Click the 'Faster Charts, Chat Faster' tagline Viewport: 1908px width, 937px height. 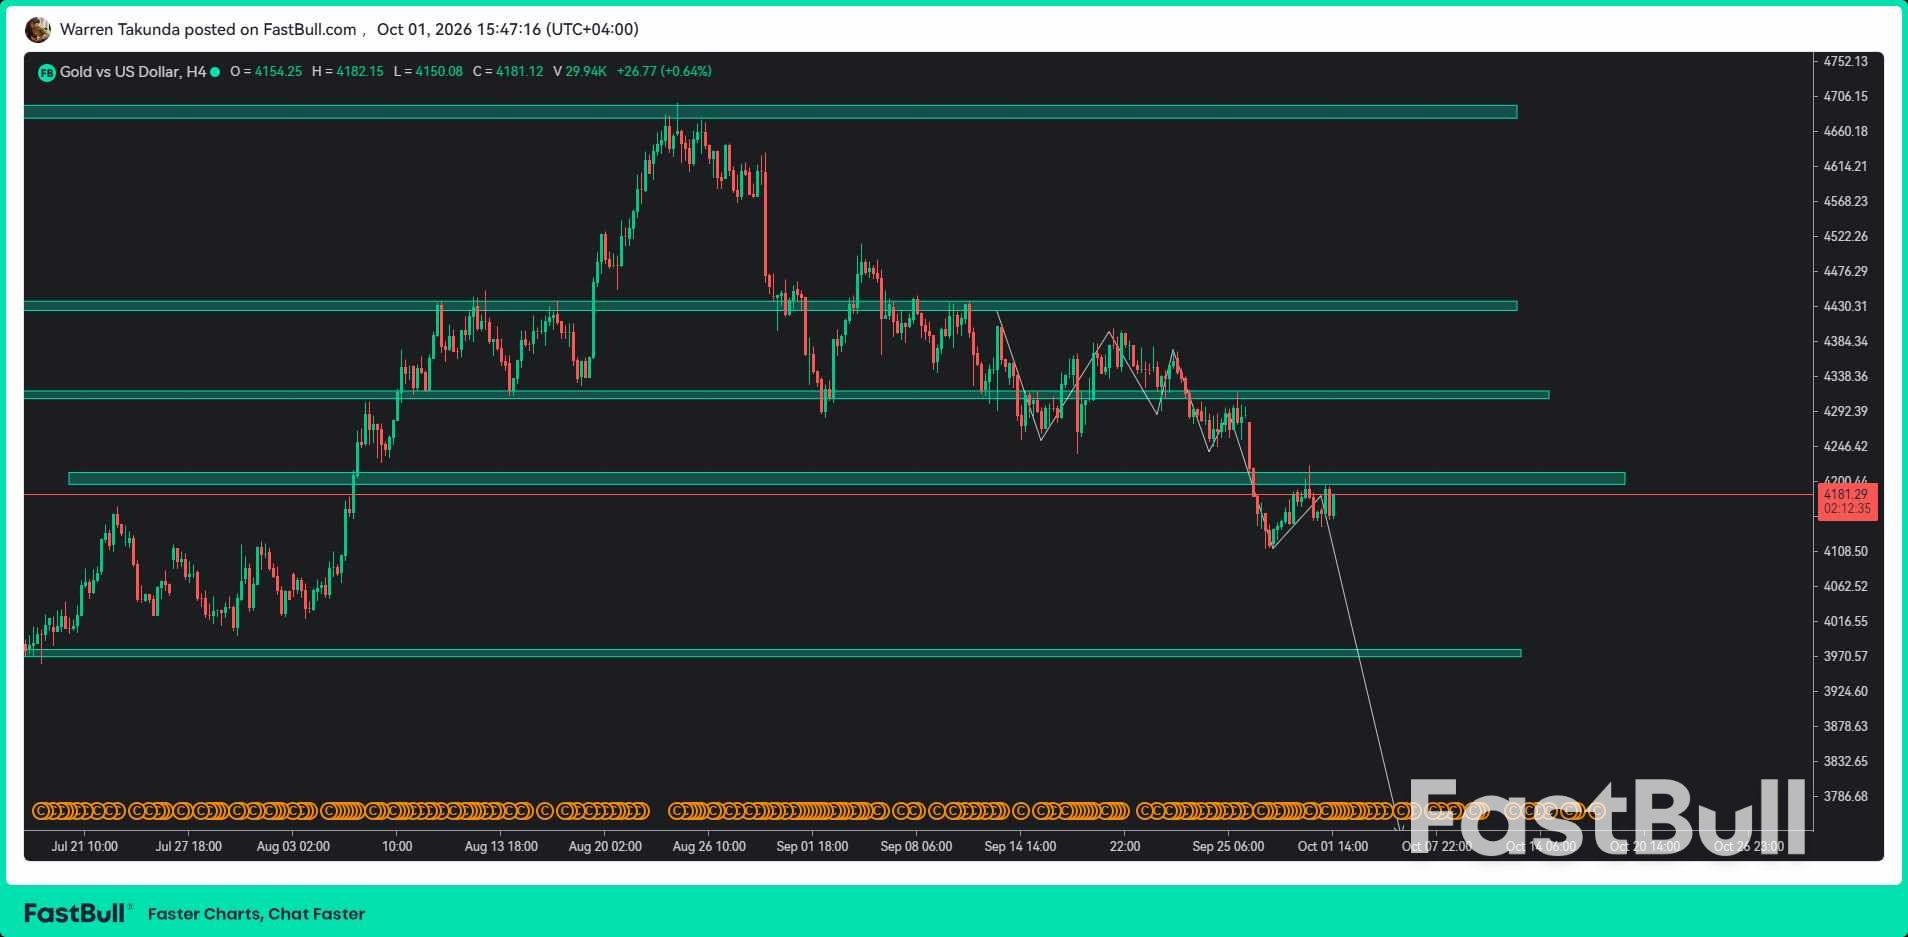coord(256,914)
